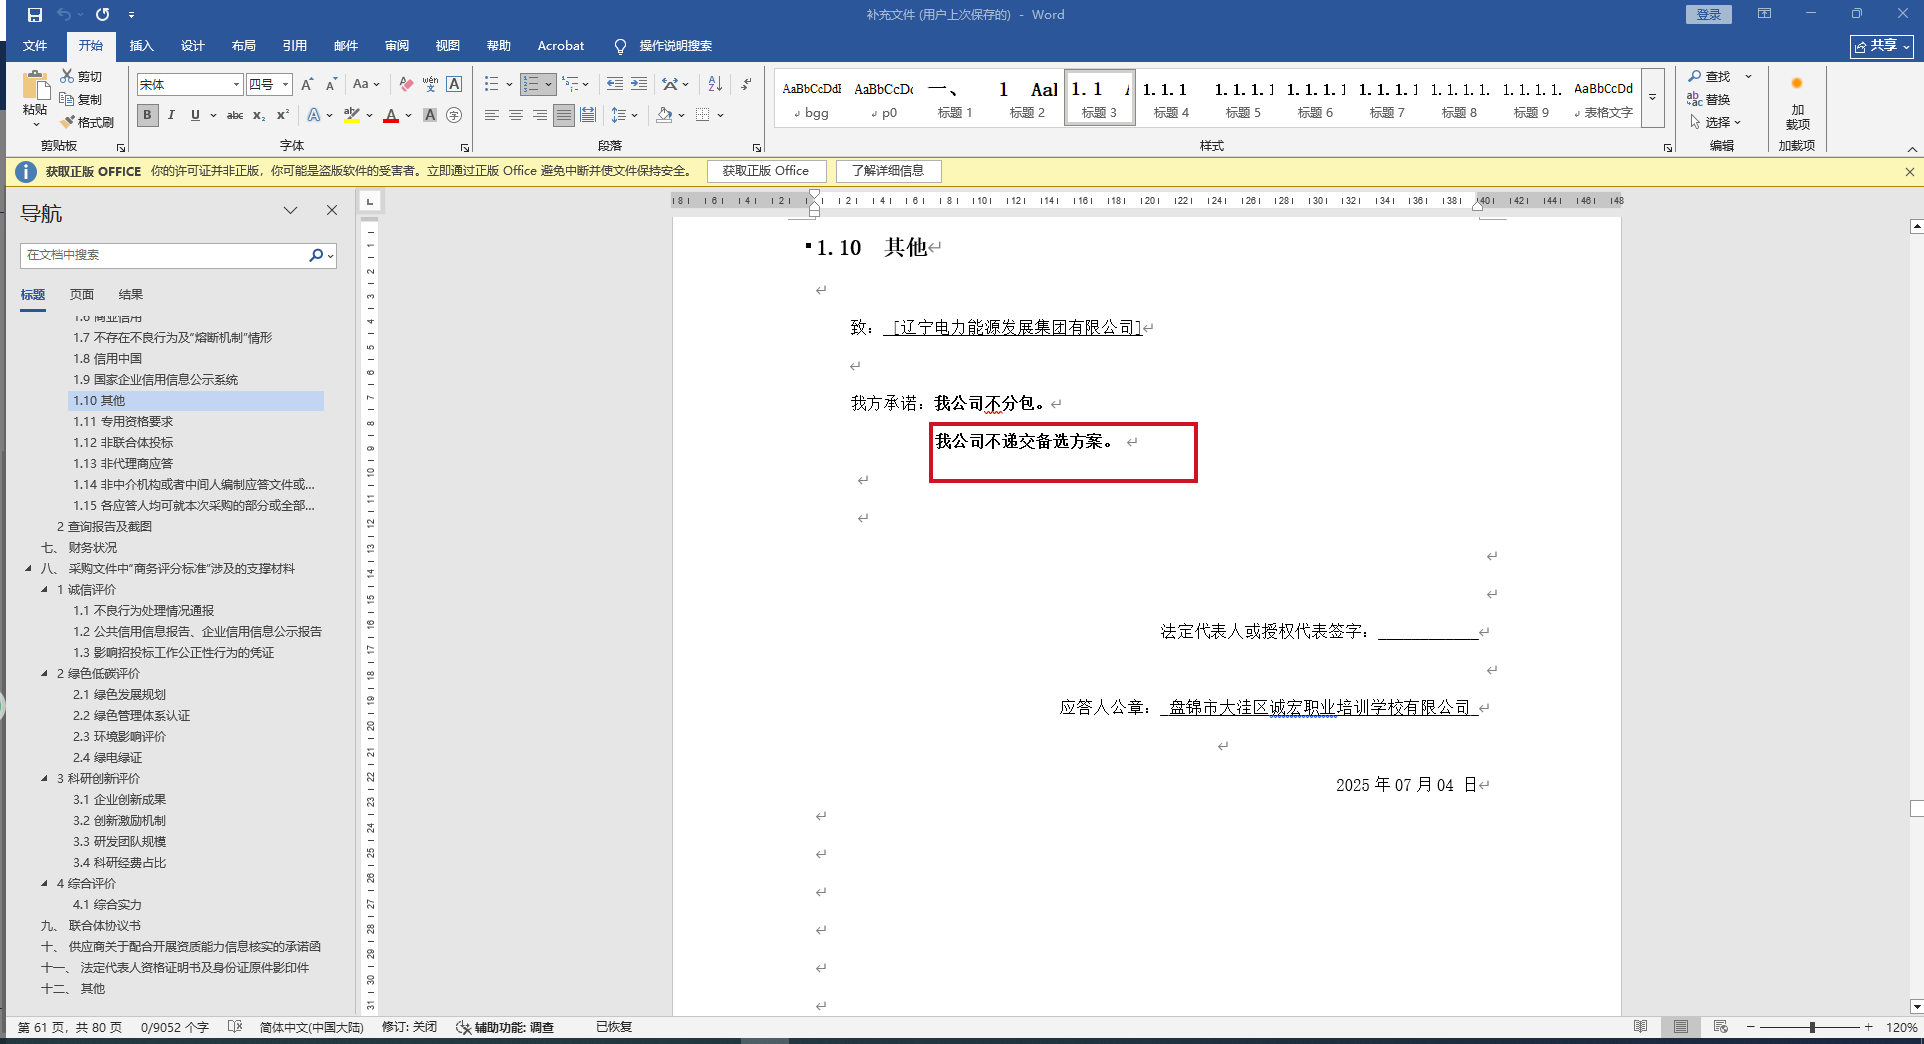This screenshot has width=1924, height=1044.
Task: Toggle Italic formatting
Action: point(171,116)
